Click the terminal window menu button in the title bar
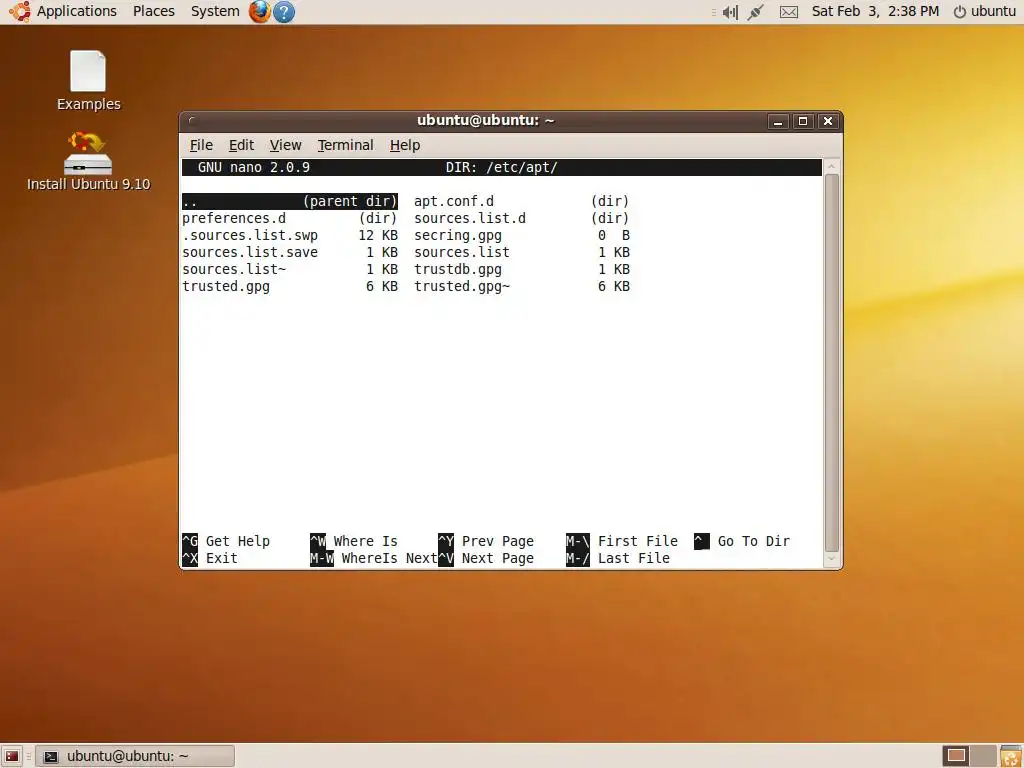 191,120
